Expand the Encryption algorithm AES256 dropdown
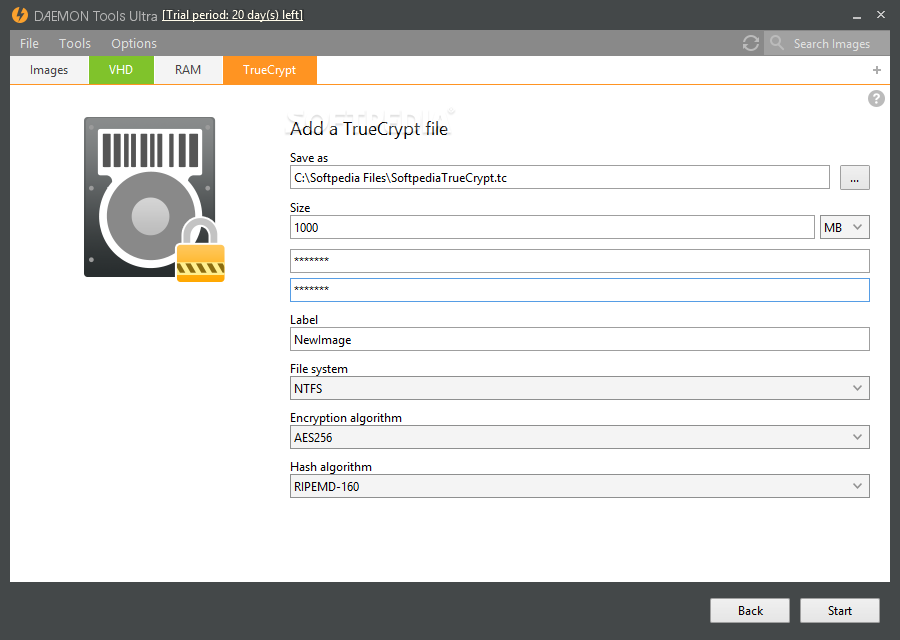The height and width of the screenshot is (640, 900). tap(580, 437)
